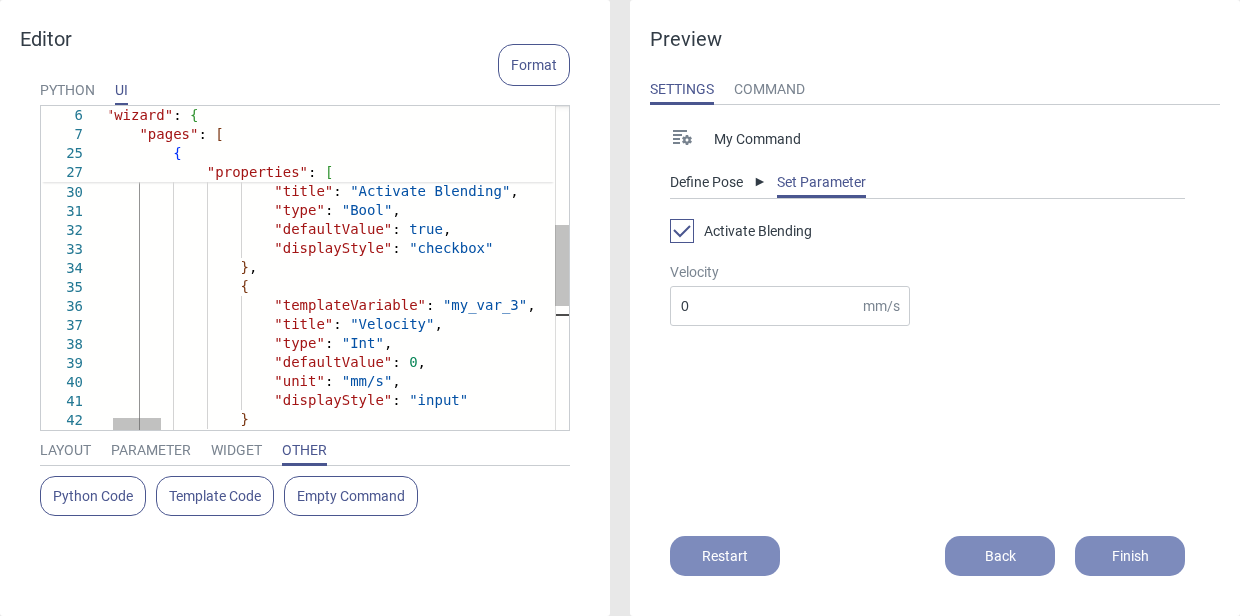
Task: Toggle the Activate Blending checkbox
Action: click(682, 231)
